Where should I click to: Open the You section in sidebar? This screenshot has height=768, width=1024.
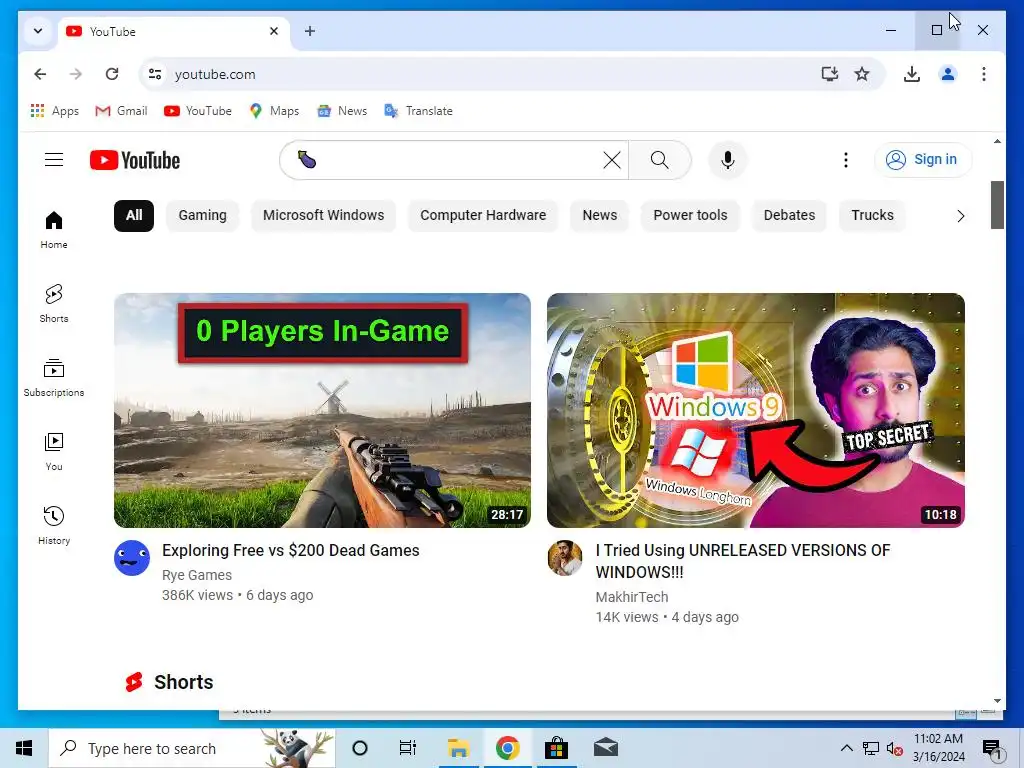pos(54,452)
